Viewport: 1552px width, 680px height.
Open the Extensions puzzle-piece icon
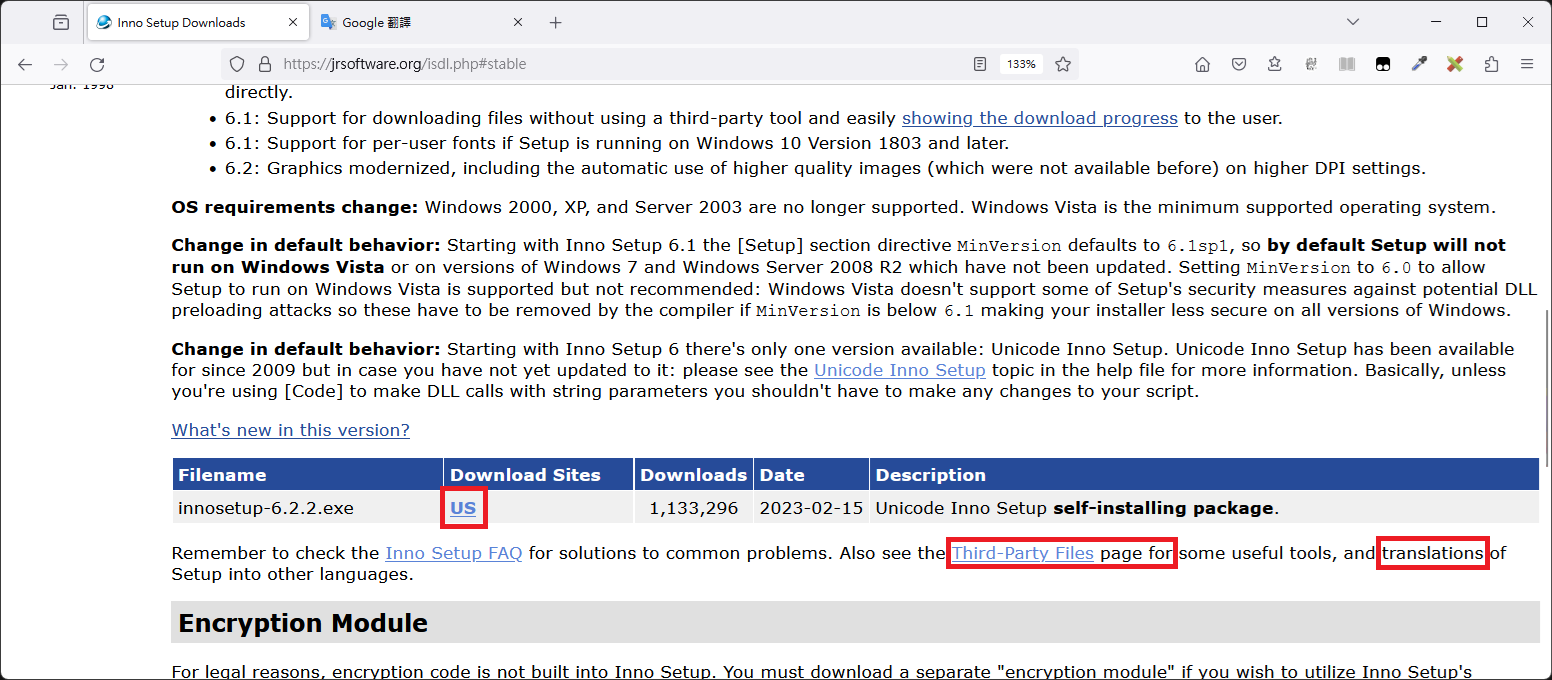(1491, 64)
